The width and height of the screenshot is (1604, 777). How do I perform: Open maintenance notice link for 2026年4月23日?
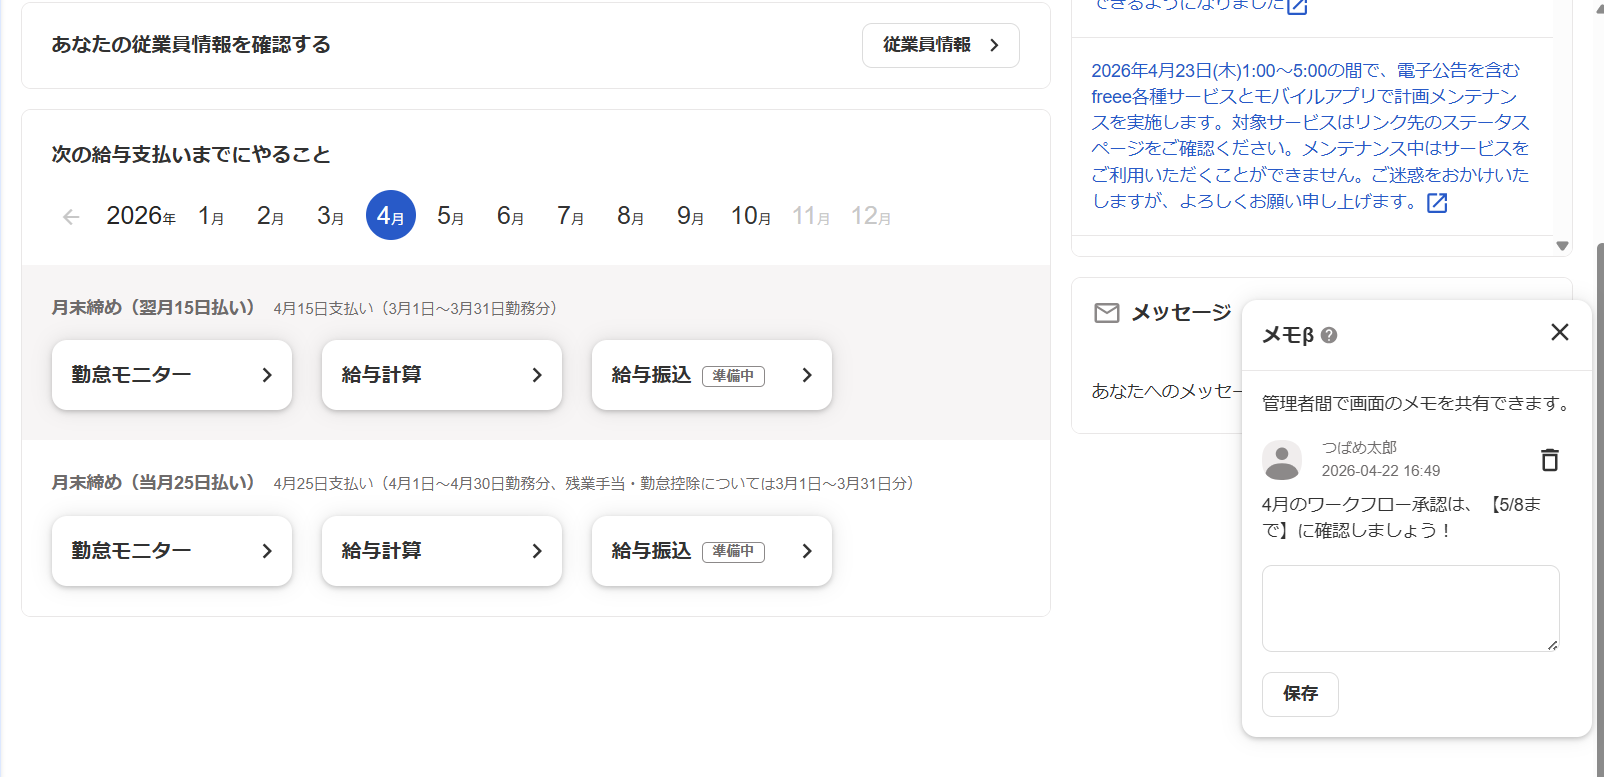[x=1310, y=135]
